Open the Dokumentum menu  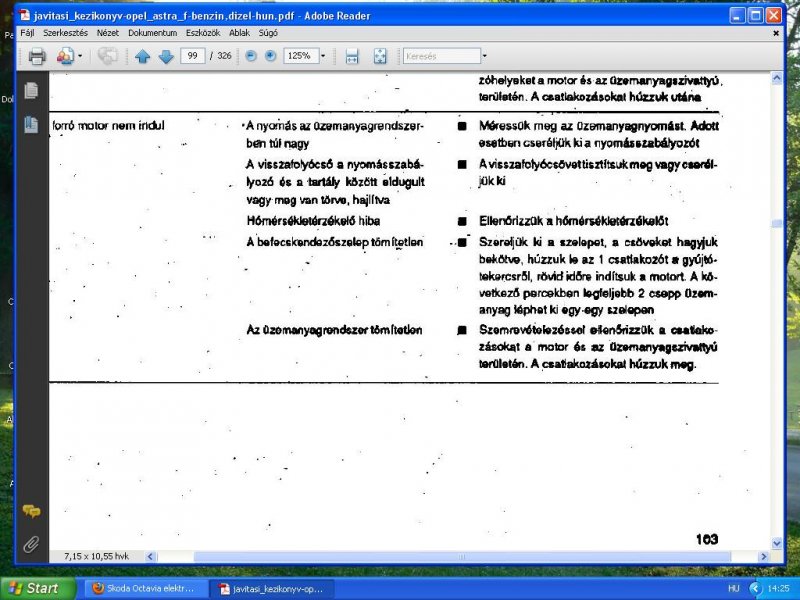click(153, 33)
